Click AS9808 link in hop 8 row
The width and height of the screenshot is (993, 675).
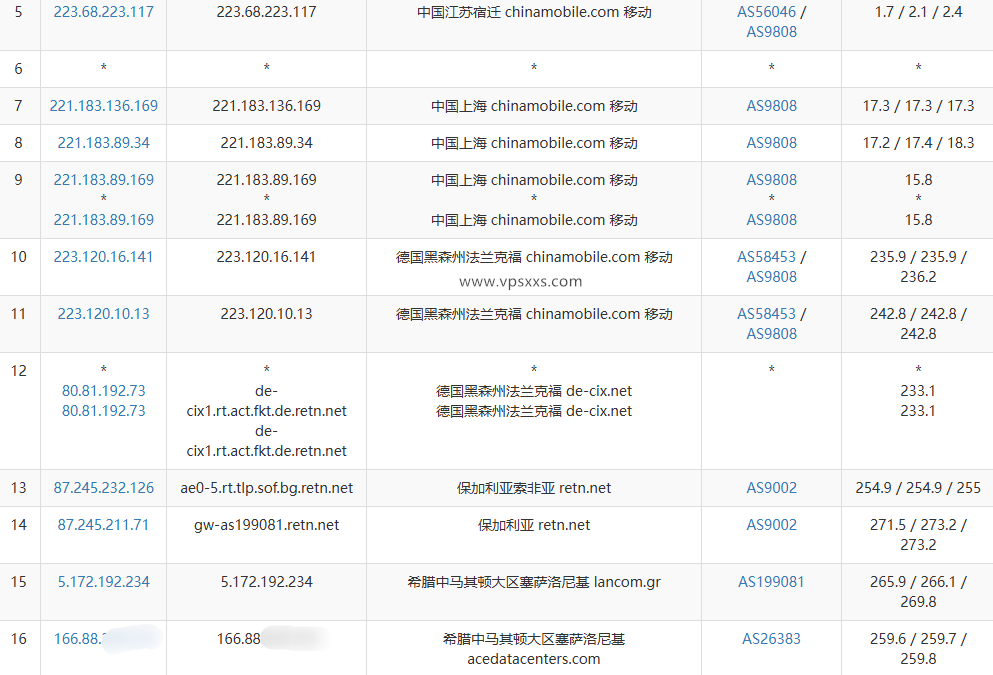point(771,143)
